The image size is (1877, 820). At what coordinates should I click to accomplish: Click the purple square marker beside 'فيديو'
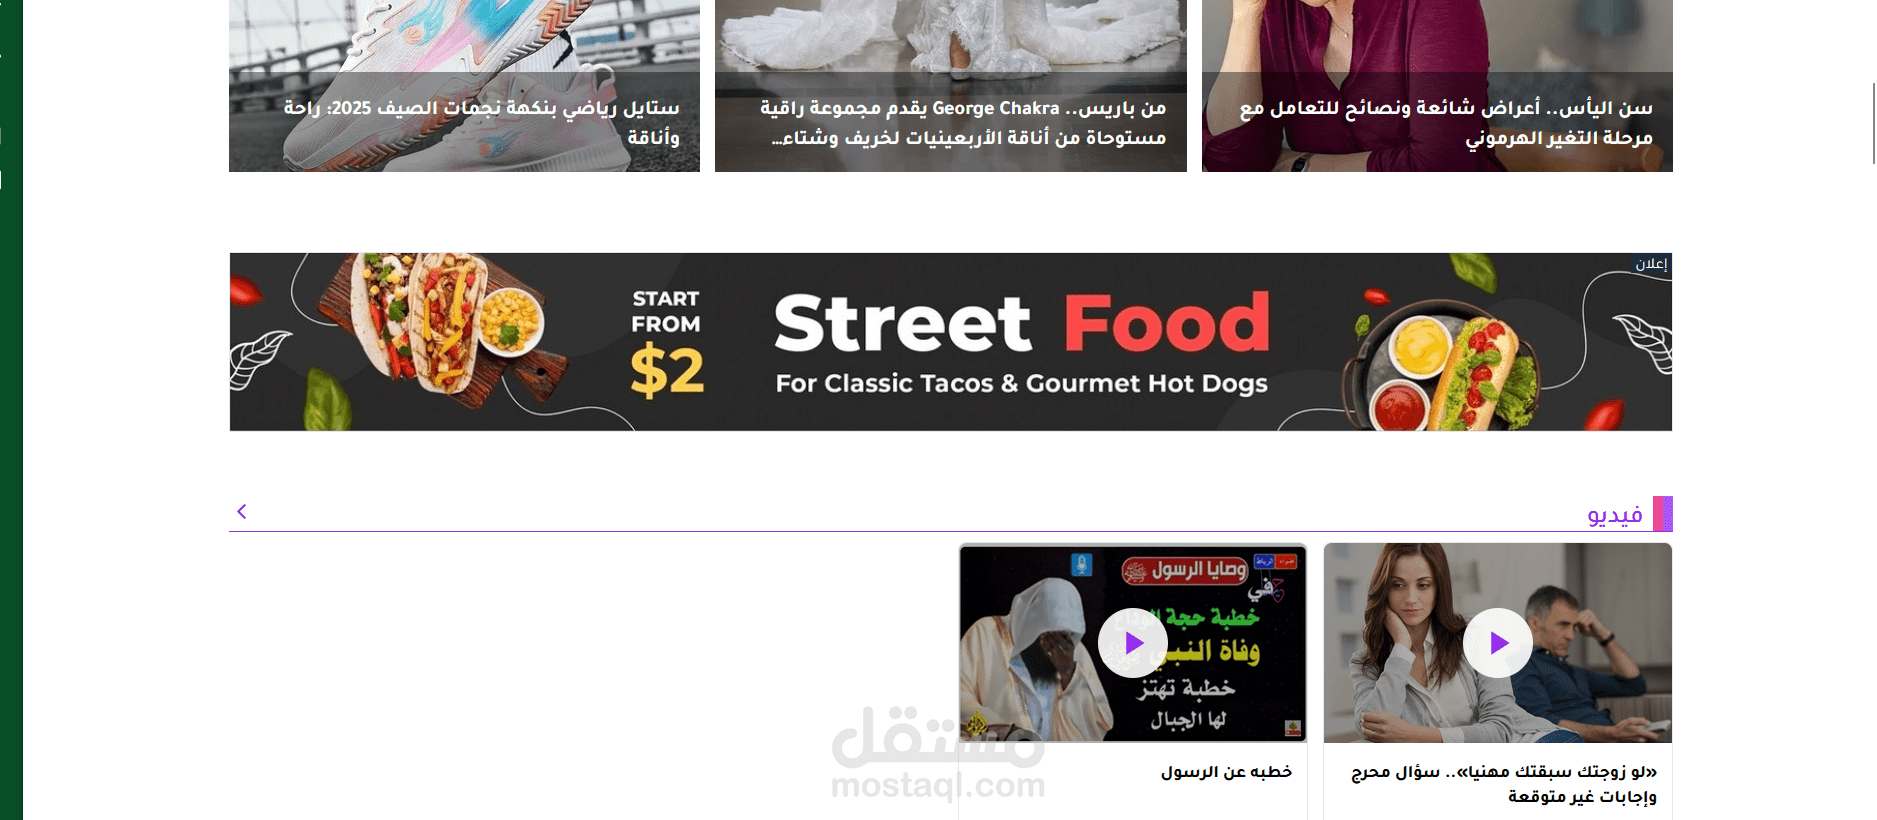click(x=1663, y=514)
